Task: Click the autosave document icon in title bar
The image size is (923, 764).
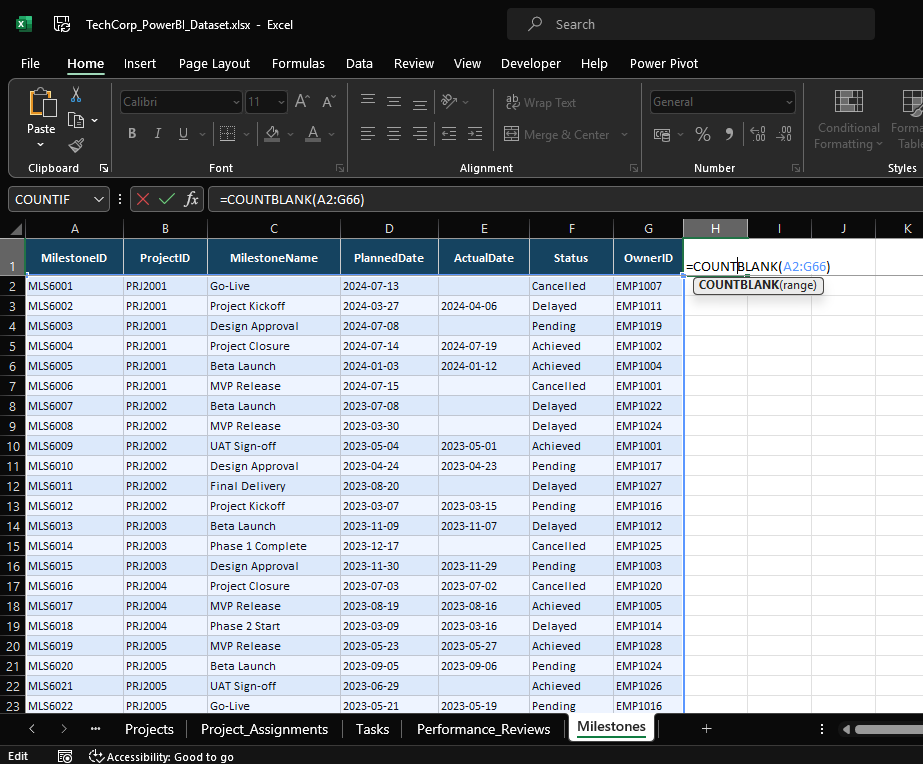Action: pos(62,24)
